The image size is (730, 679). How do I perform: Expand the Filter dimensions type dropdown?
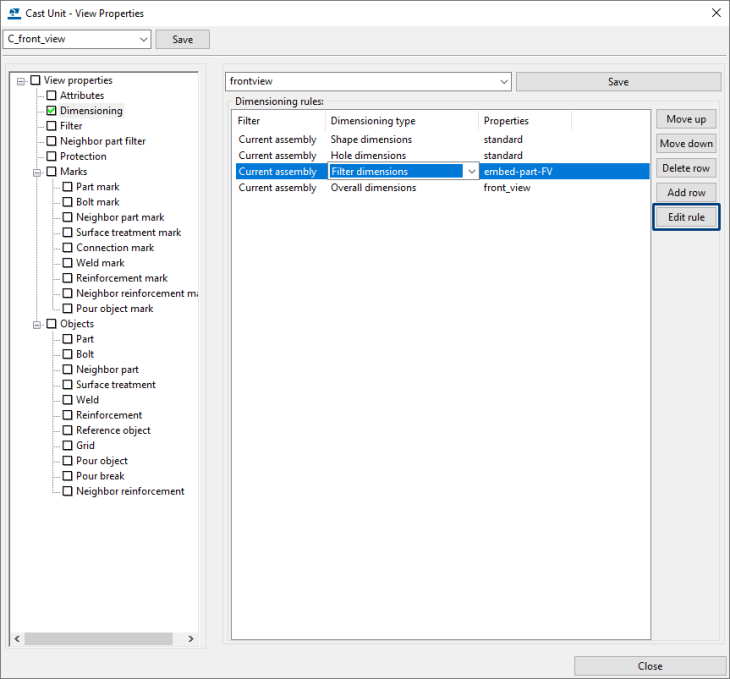[471, 172]
